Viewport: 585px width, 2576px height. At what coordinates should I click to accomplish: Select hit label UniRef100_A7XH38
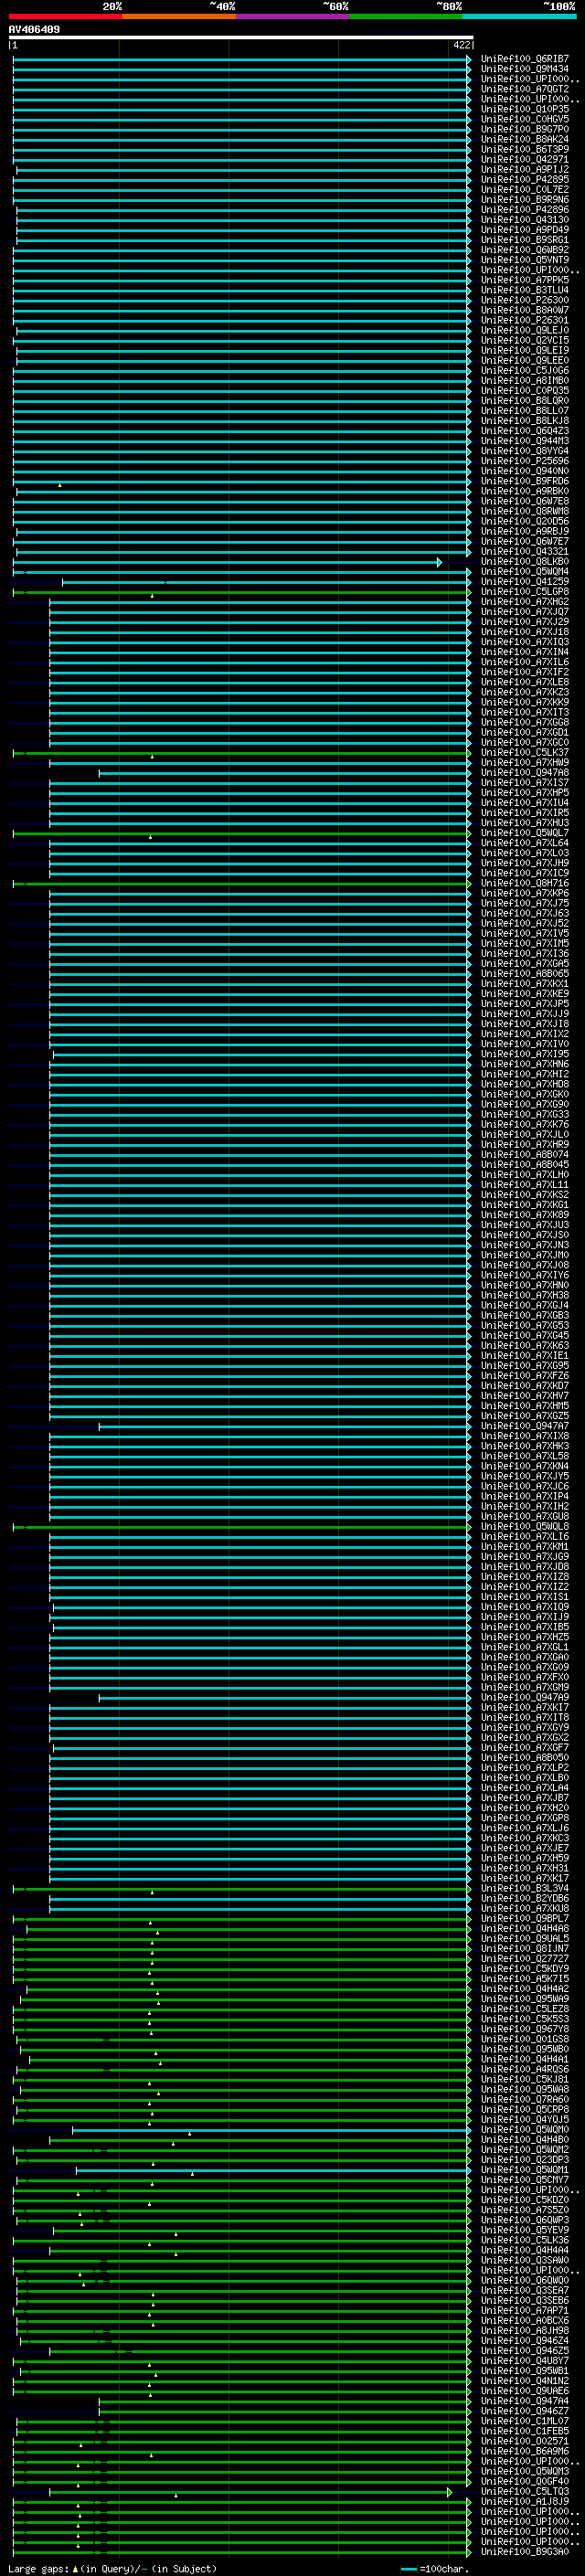pyautogui.click(x=525, y=1295)
